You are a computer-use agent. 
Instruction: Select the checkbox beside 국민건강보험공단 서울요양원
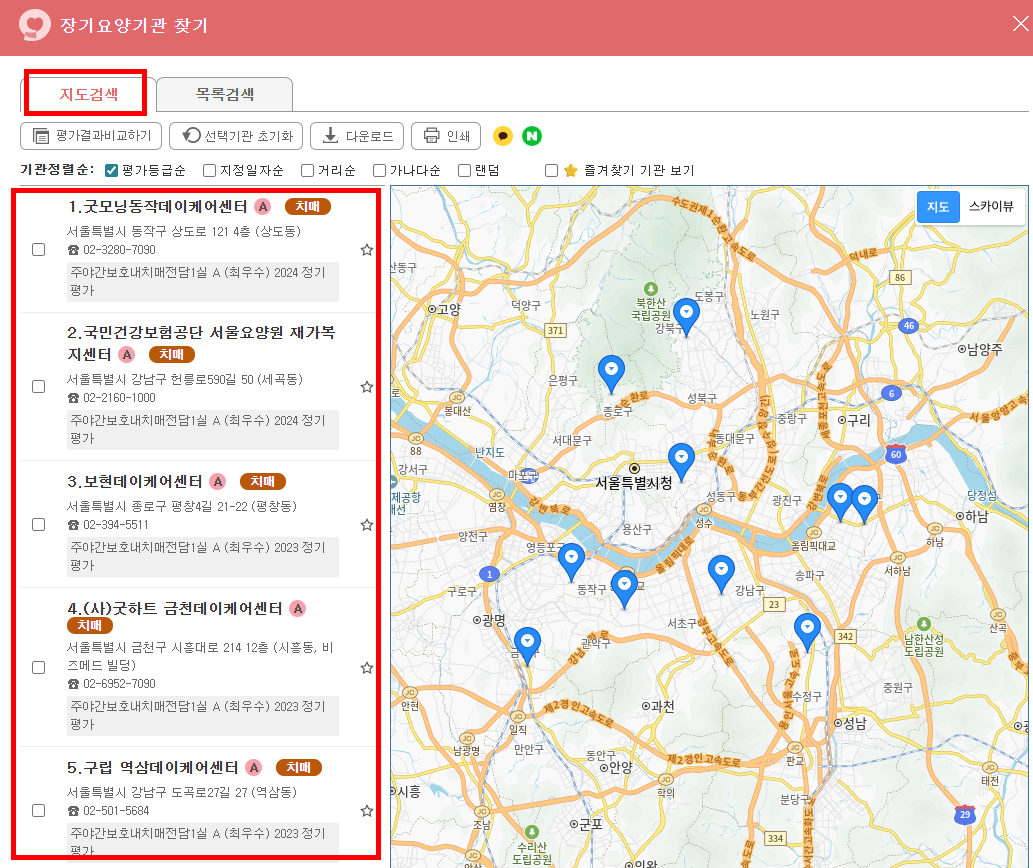[x=39, y=386]
